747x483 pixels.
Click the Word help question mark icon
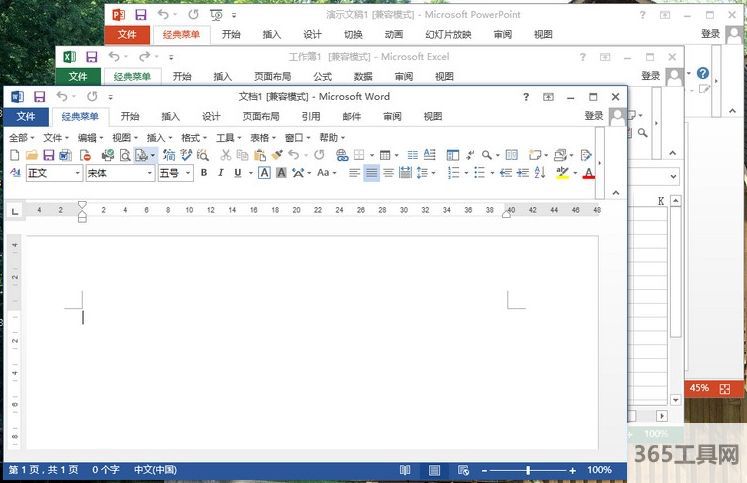(x=526, y=97)
